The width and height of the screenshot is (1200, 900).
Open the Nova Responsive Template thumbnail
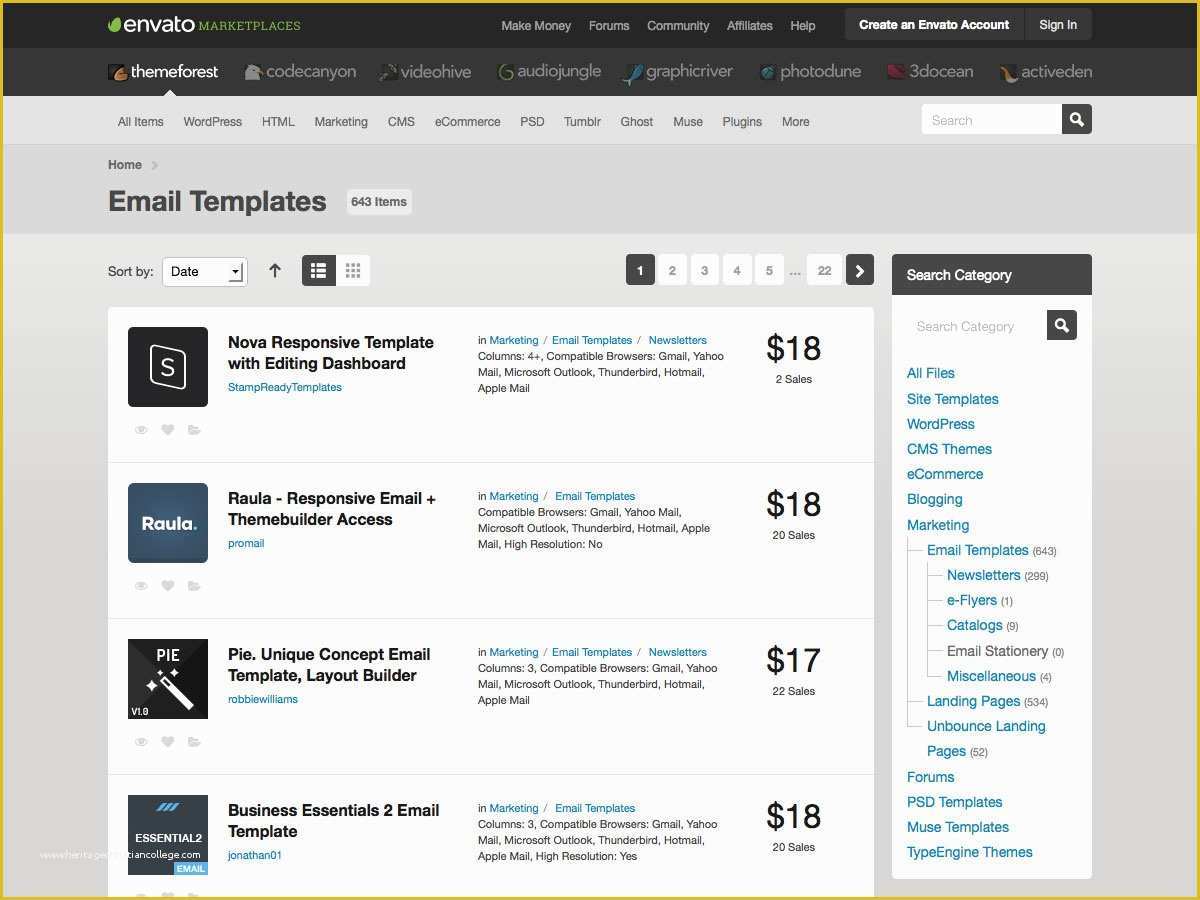click(168, 367)
